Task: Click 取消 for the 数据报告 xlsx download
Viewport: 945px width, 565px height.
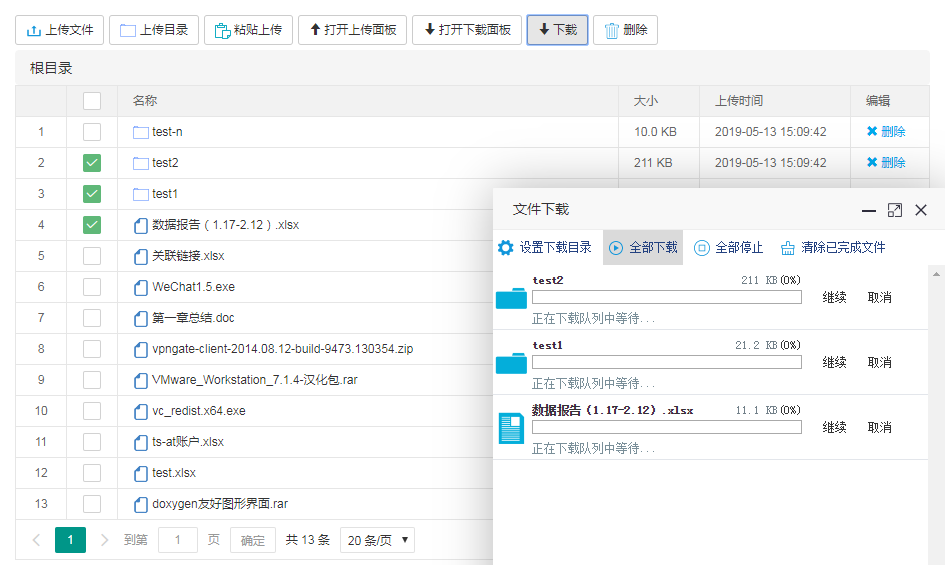Action: 879,428
